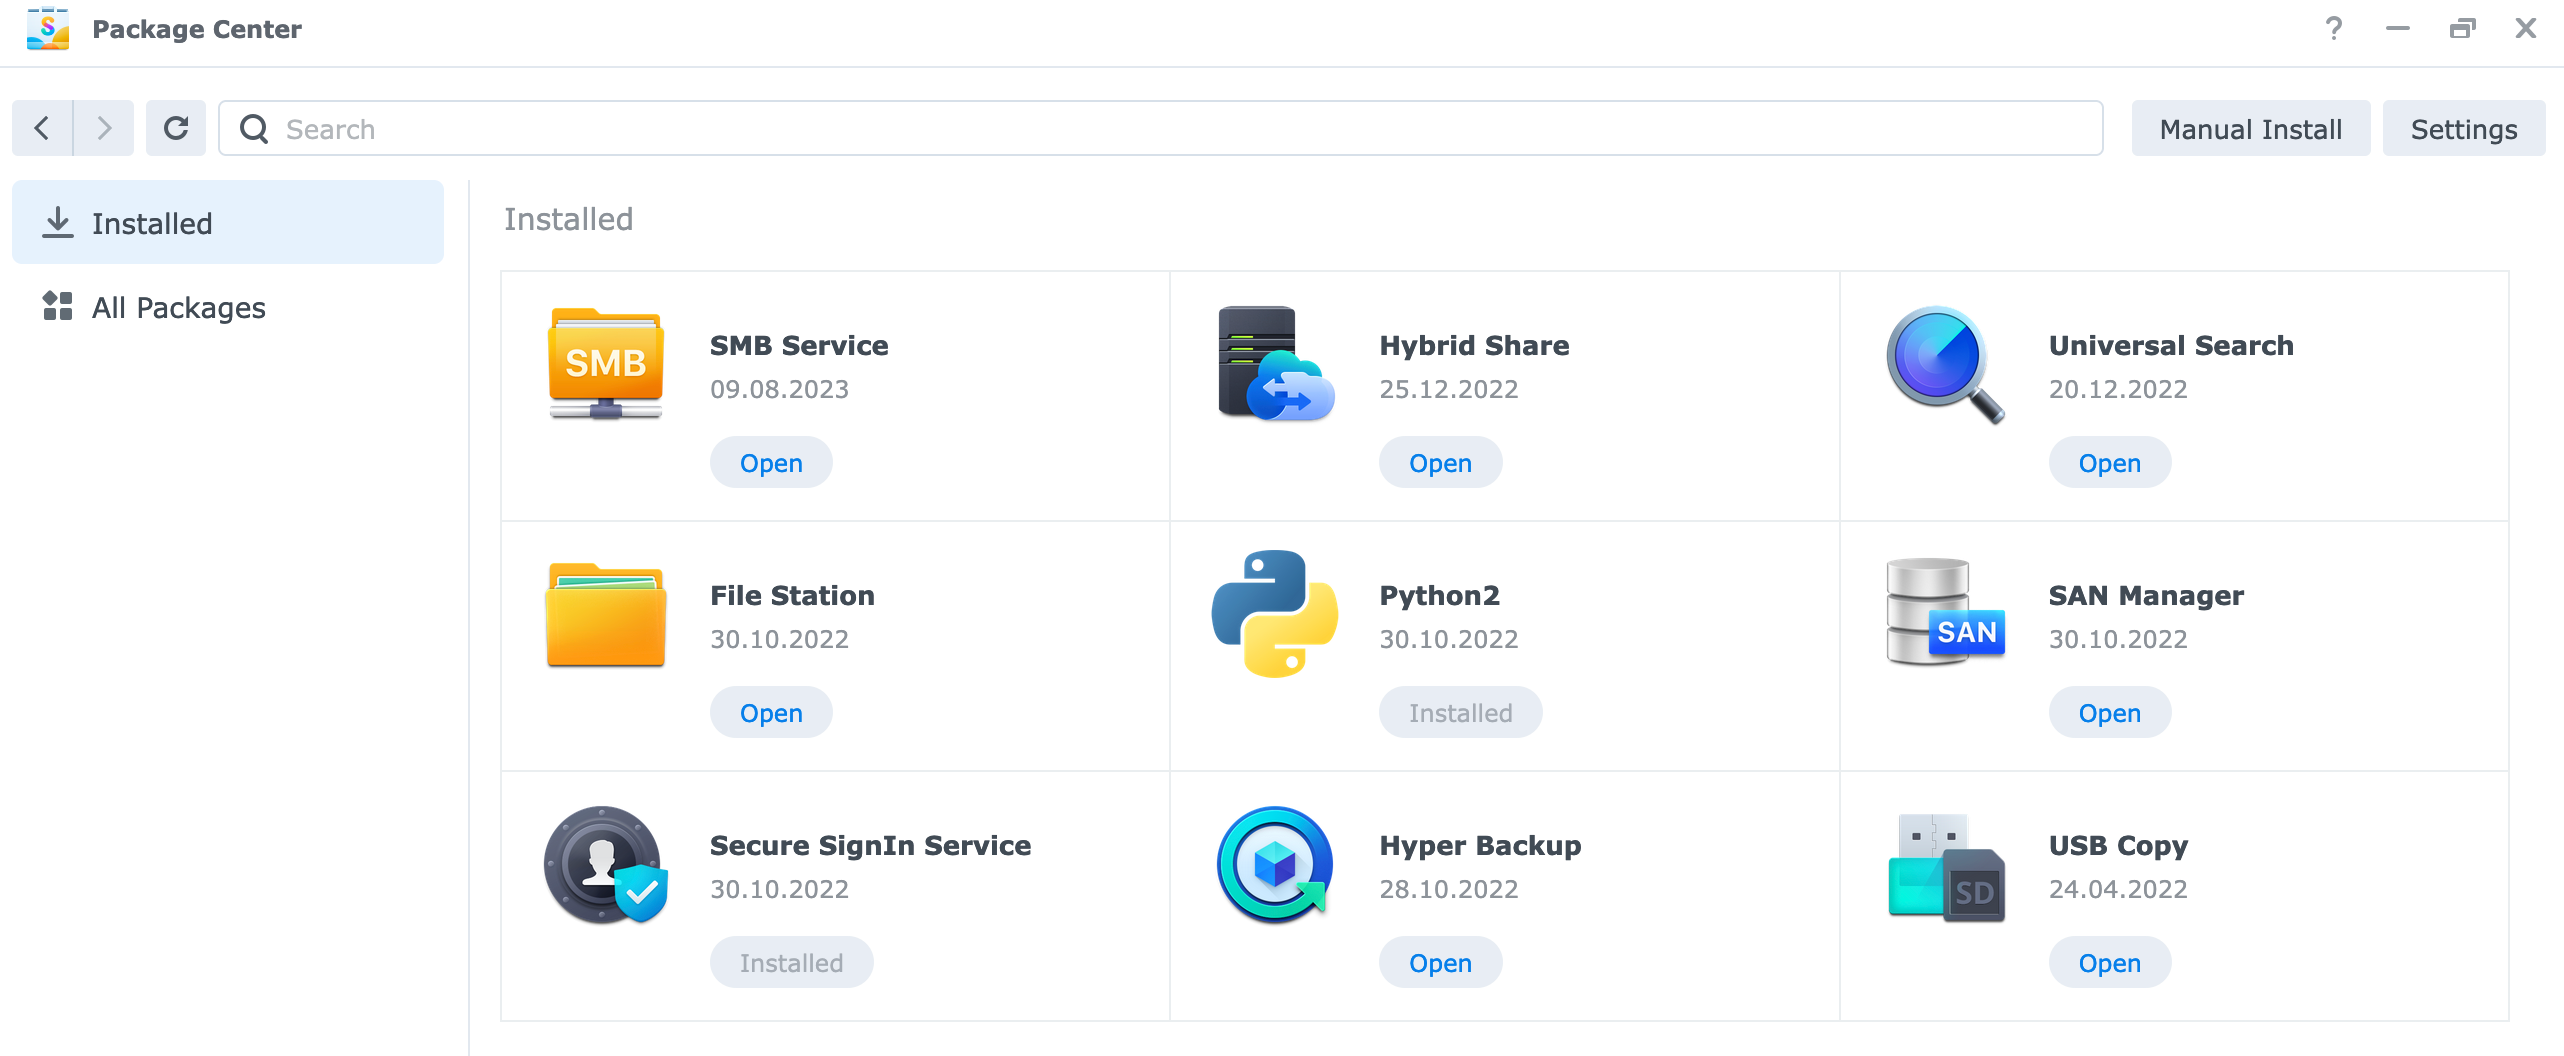Select the Hybrid Share title

[x=1474, y=345]
